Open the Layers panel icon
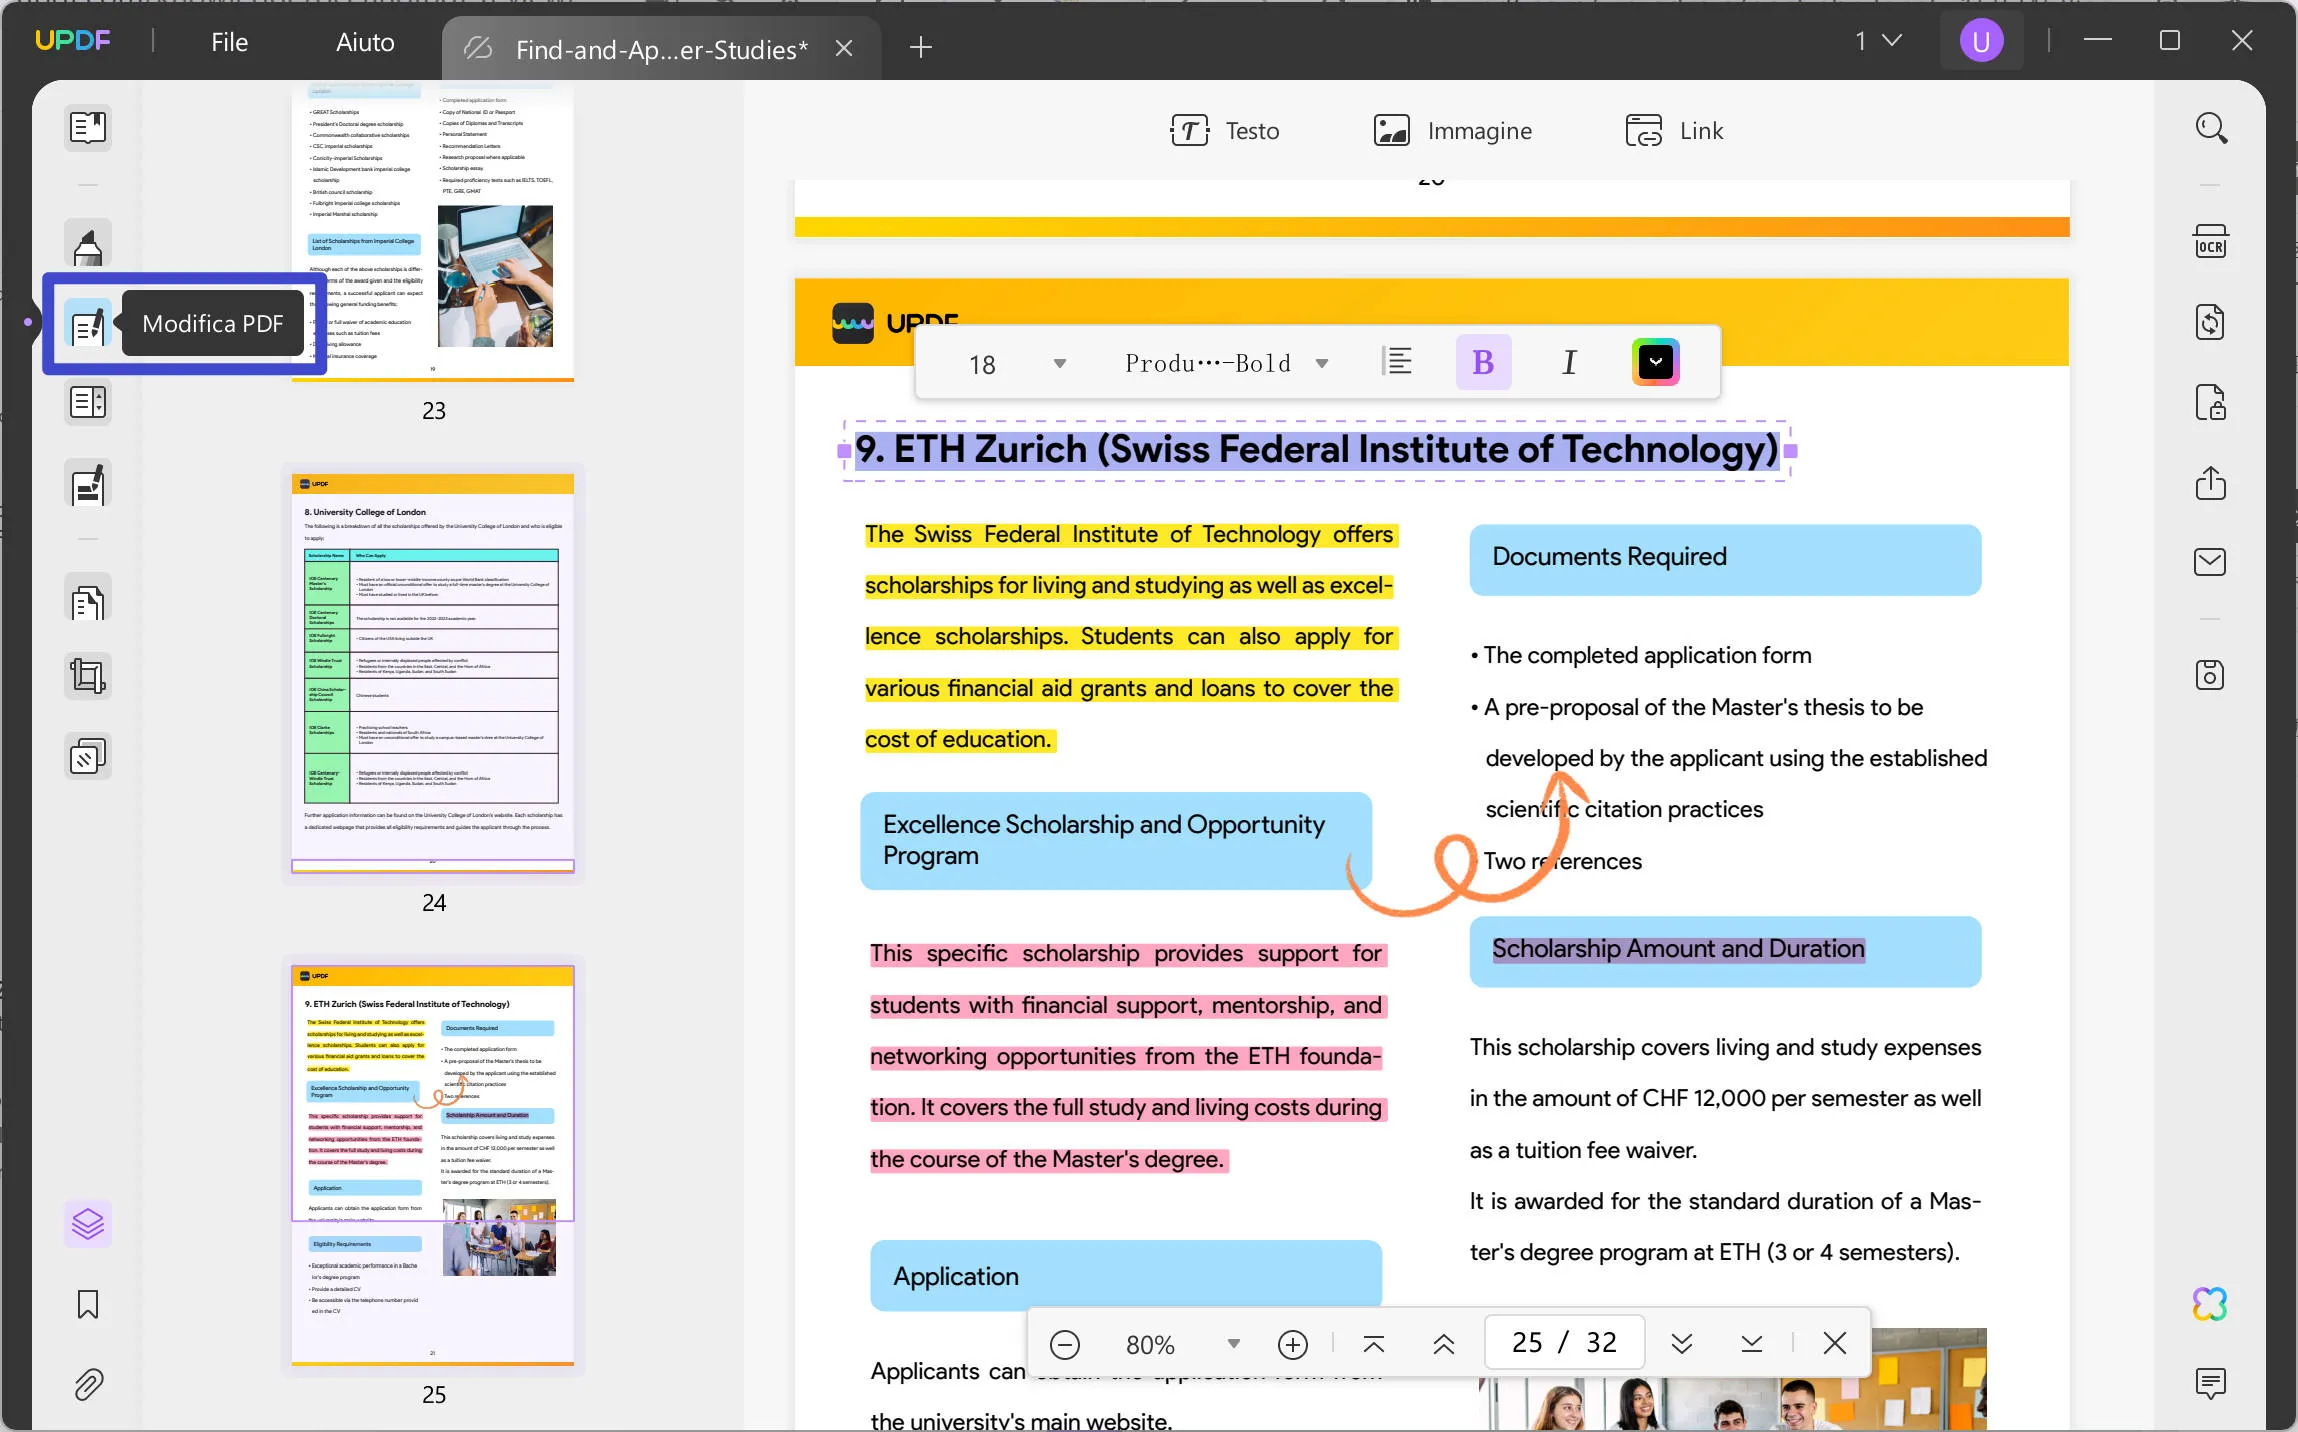Viewport: 2298px width, 1432px height. point(88,1223)
